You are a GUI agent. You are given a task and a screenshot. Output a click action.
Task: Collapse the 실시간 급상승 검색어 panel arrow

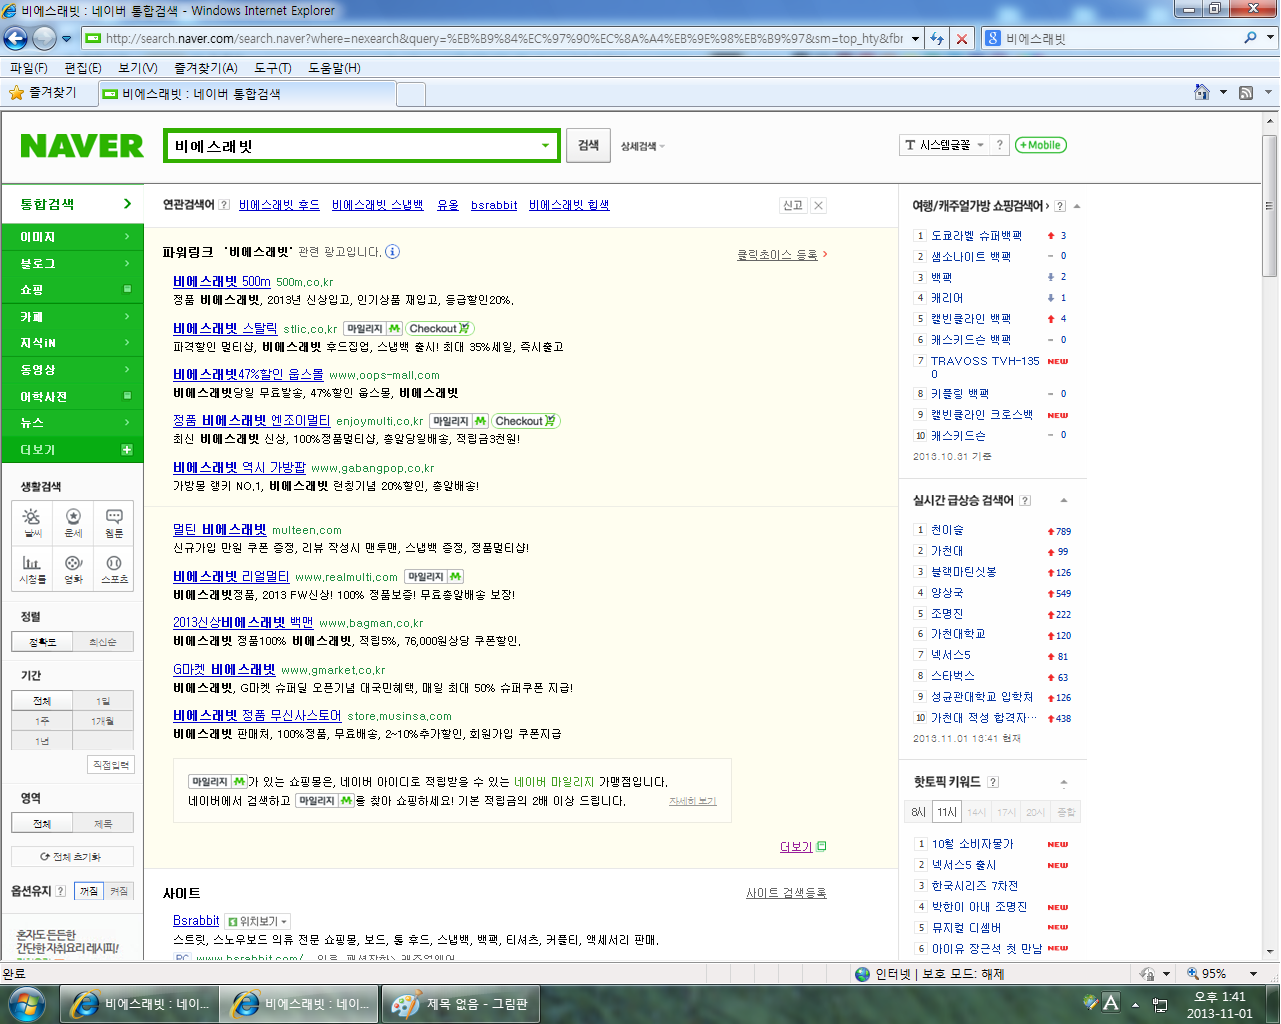[1064, 500]
